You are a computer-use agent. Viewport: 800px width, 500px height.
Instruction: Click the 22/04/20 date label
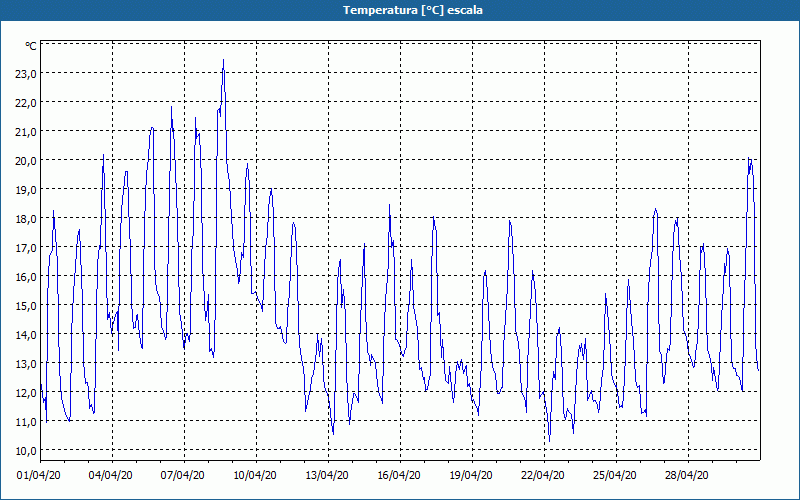coord(543,475)
